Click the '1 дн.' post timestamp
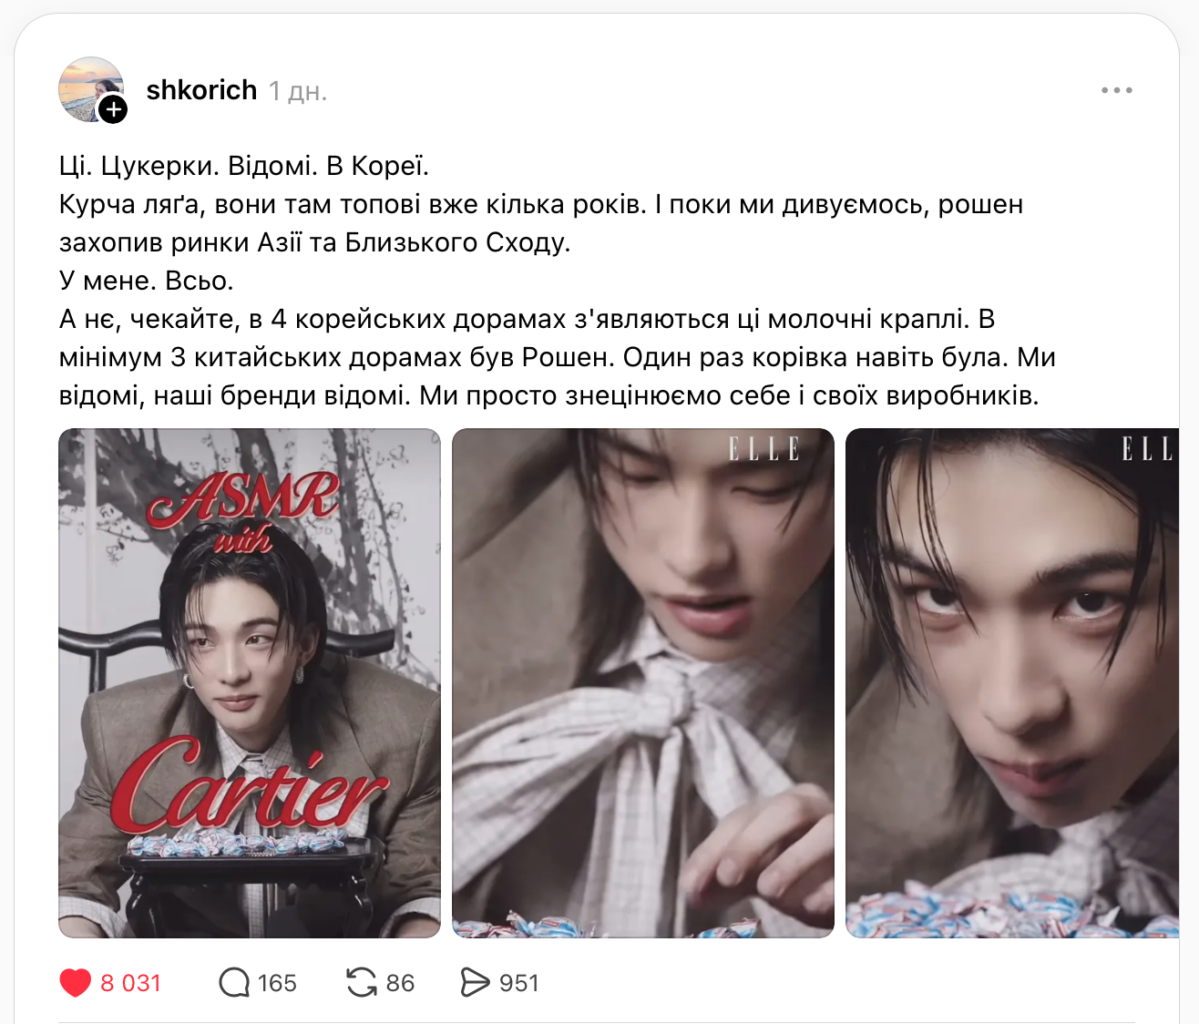Screen dimensions: 1199x1024 coord(297,91)
